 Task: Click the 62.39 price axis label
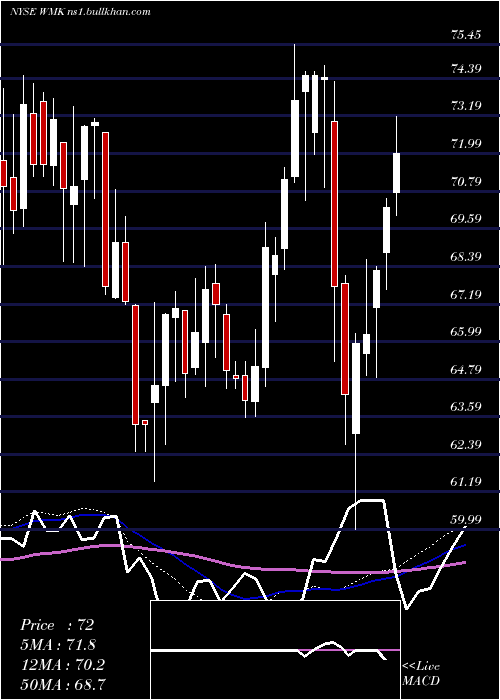[x=466, y=445]
